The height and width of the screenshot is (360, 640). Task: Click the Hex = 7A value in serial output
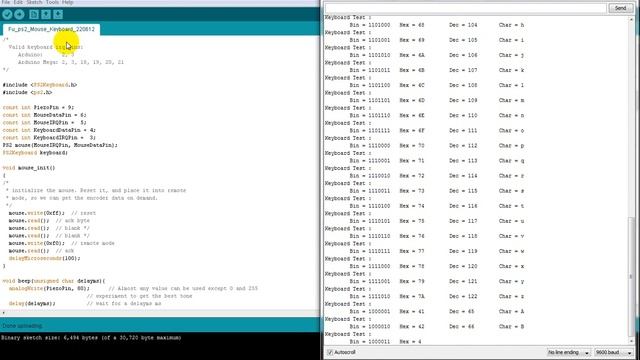pyautogui.click(x=412, y=296)
